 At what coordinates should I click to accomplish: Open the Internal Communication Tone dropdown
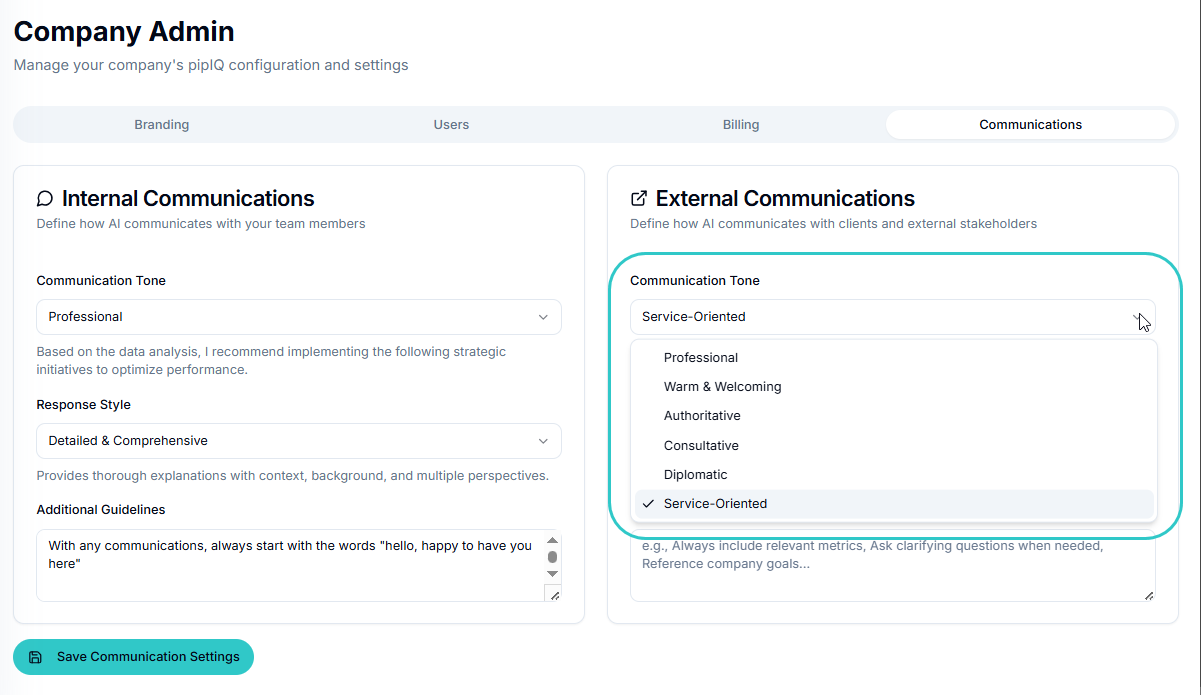(x=299, y=317)
